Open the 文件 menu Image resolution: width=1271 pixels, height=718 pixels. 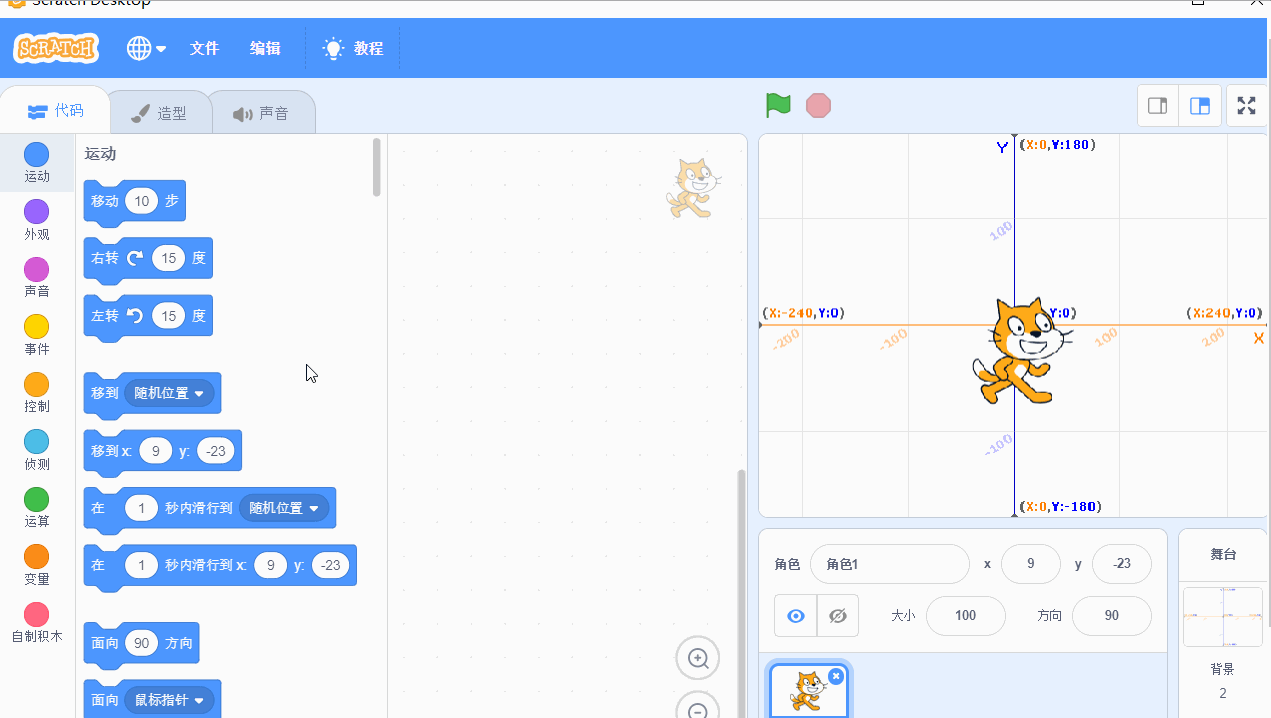[204, 48]
